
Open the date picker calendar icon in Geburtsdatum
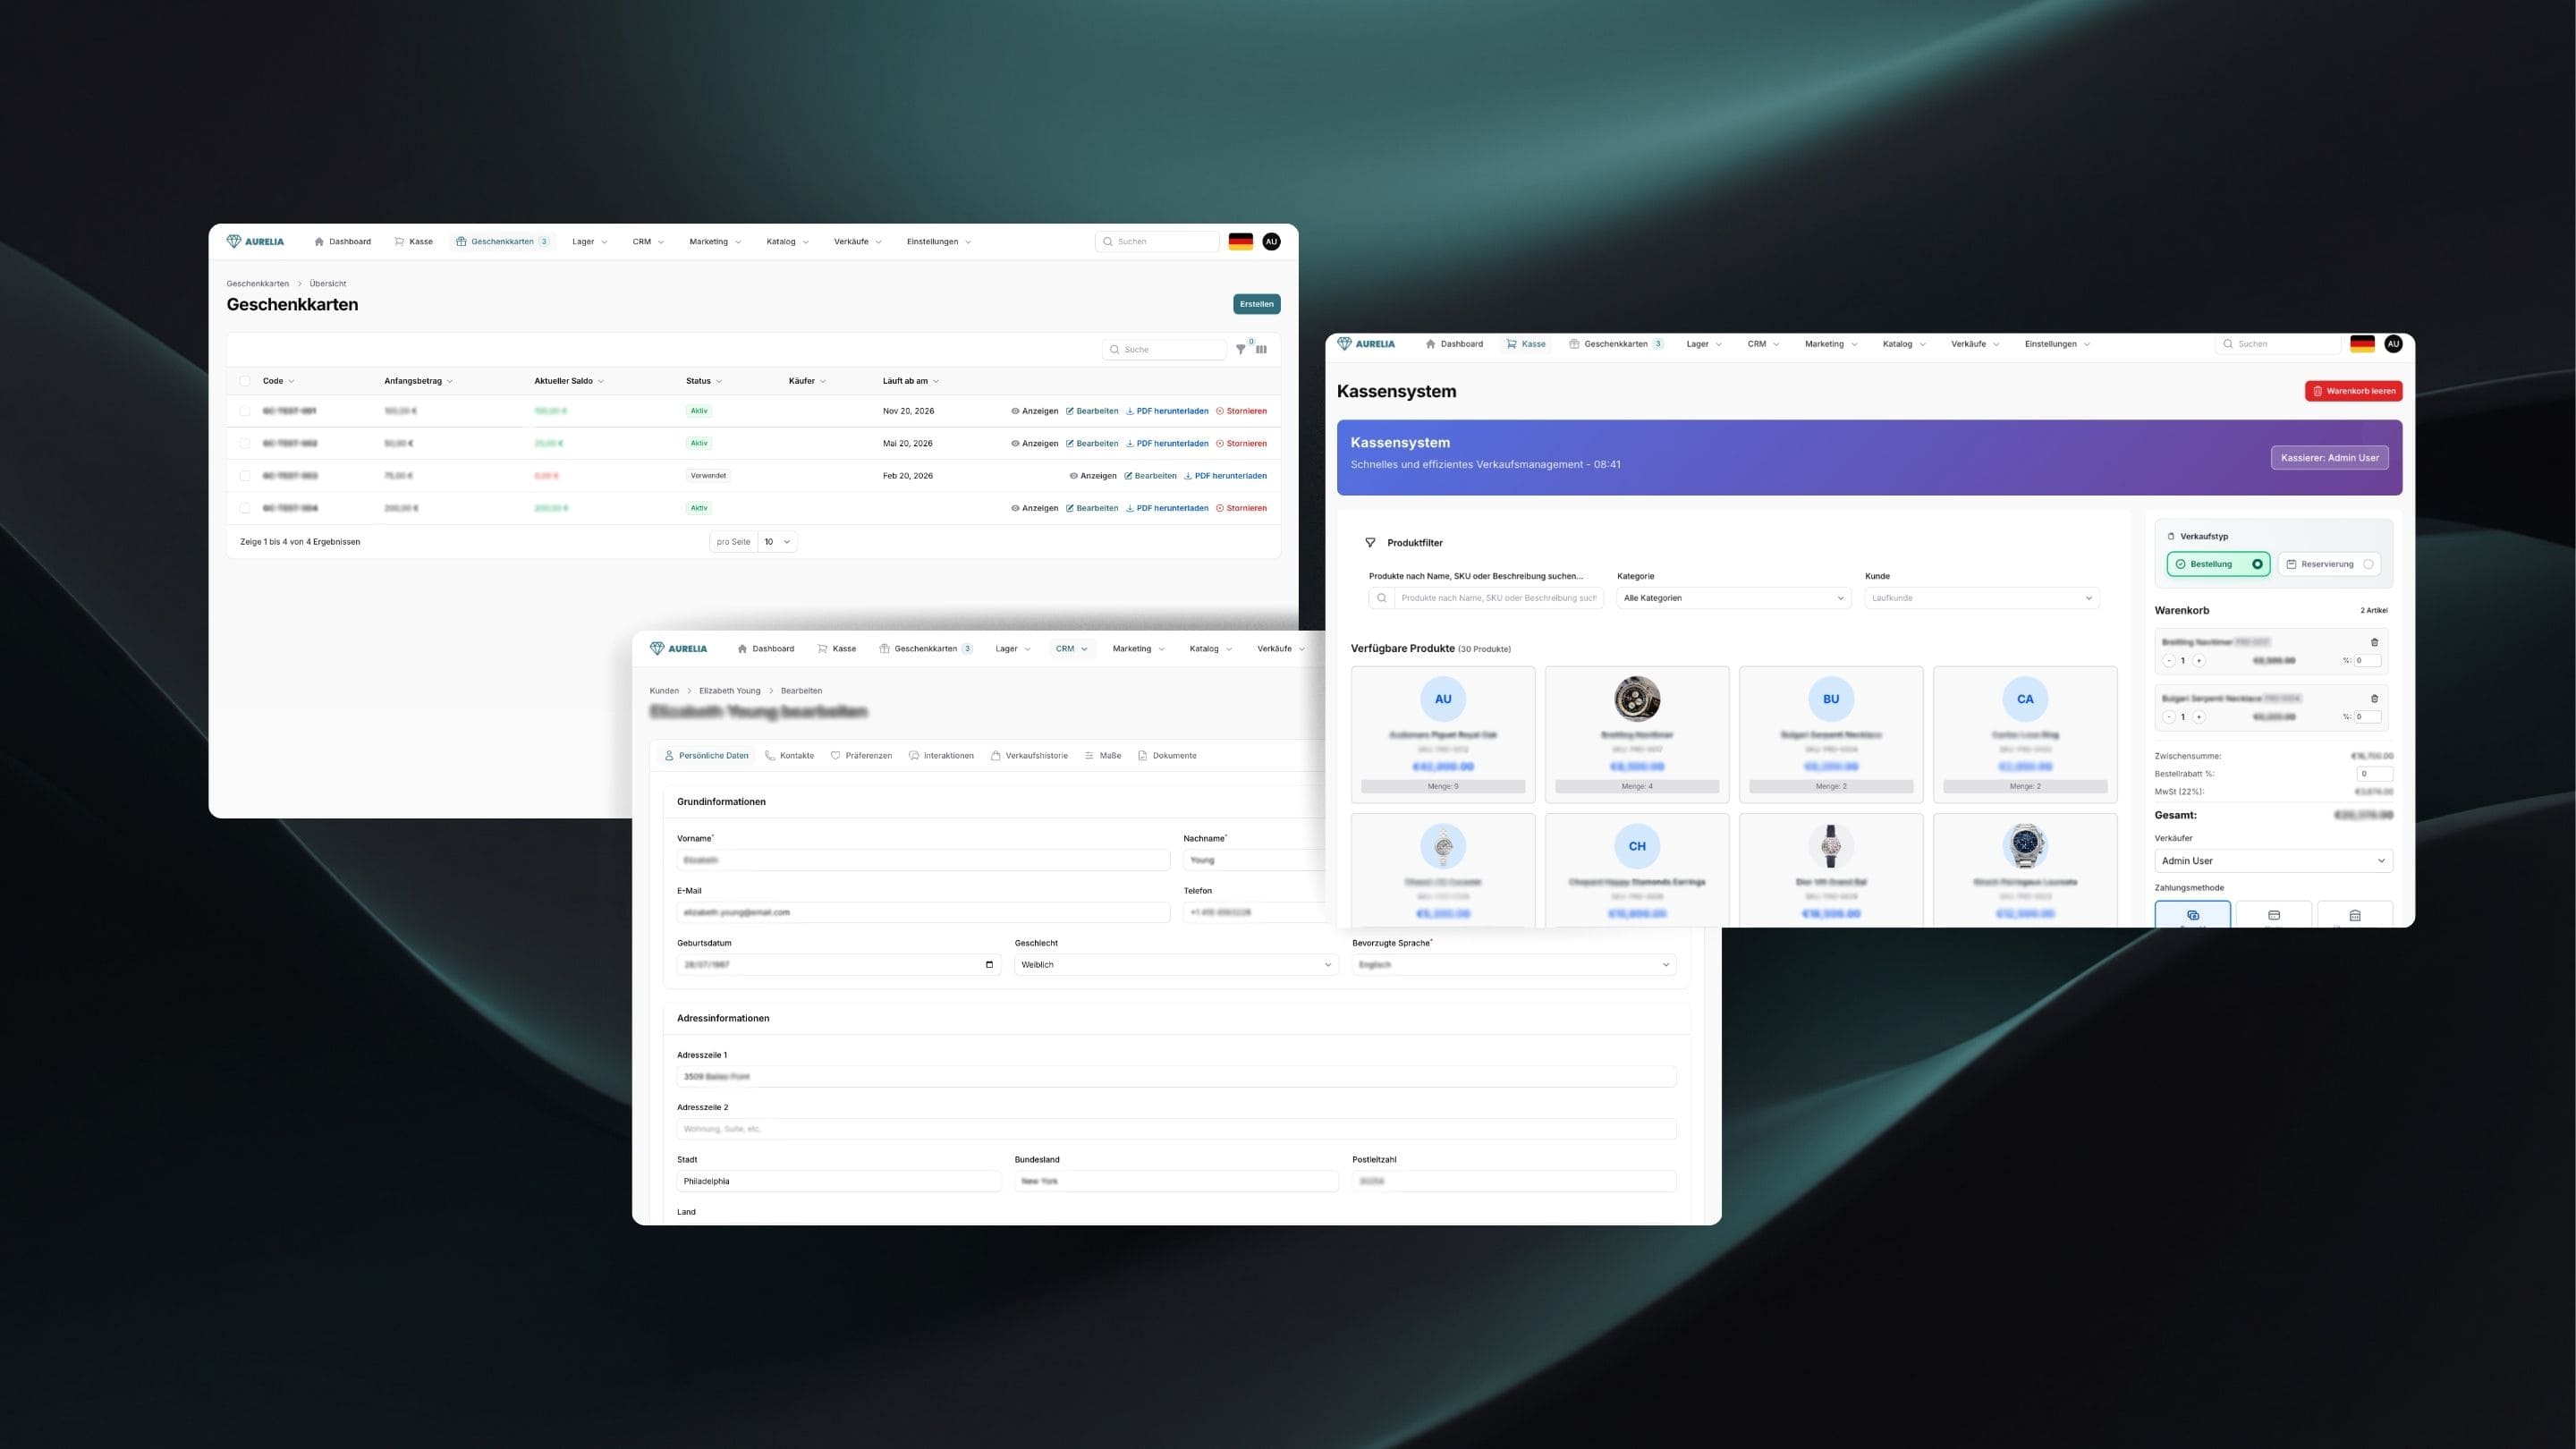click(x=989, y=965)
